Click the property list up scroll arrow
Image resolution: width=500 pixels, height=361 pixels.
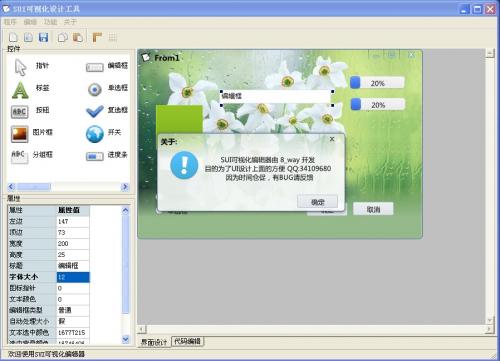click(x=125, y=210)
